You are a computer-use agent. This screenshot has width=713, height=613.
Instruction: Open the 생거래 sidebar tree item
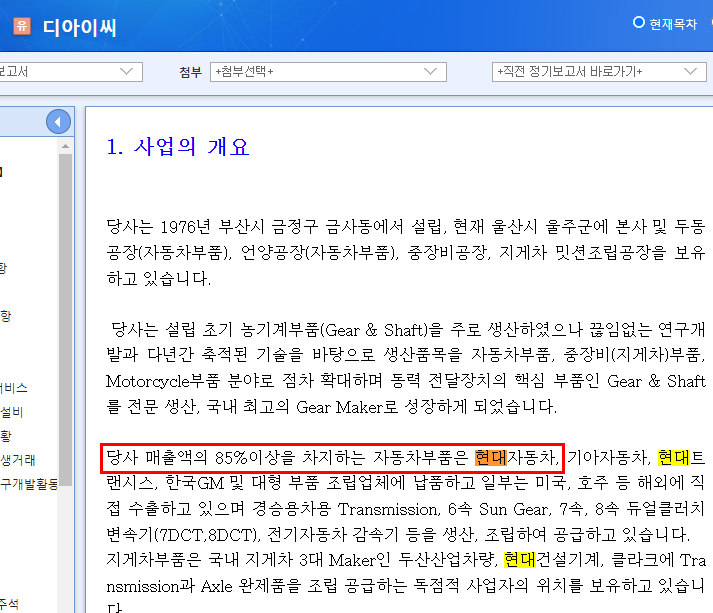(18, 460)
